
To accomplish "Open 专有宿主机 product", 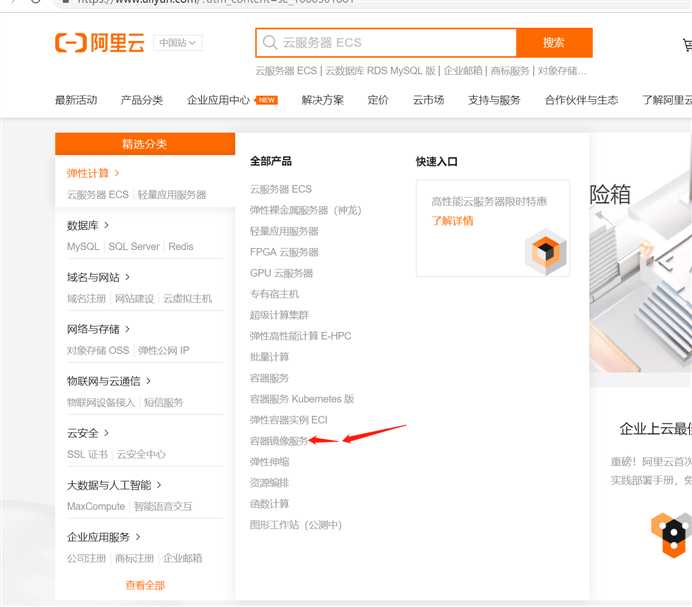I will 274,294.
